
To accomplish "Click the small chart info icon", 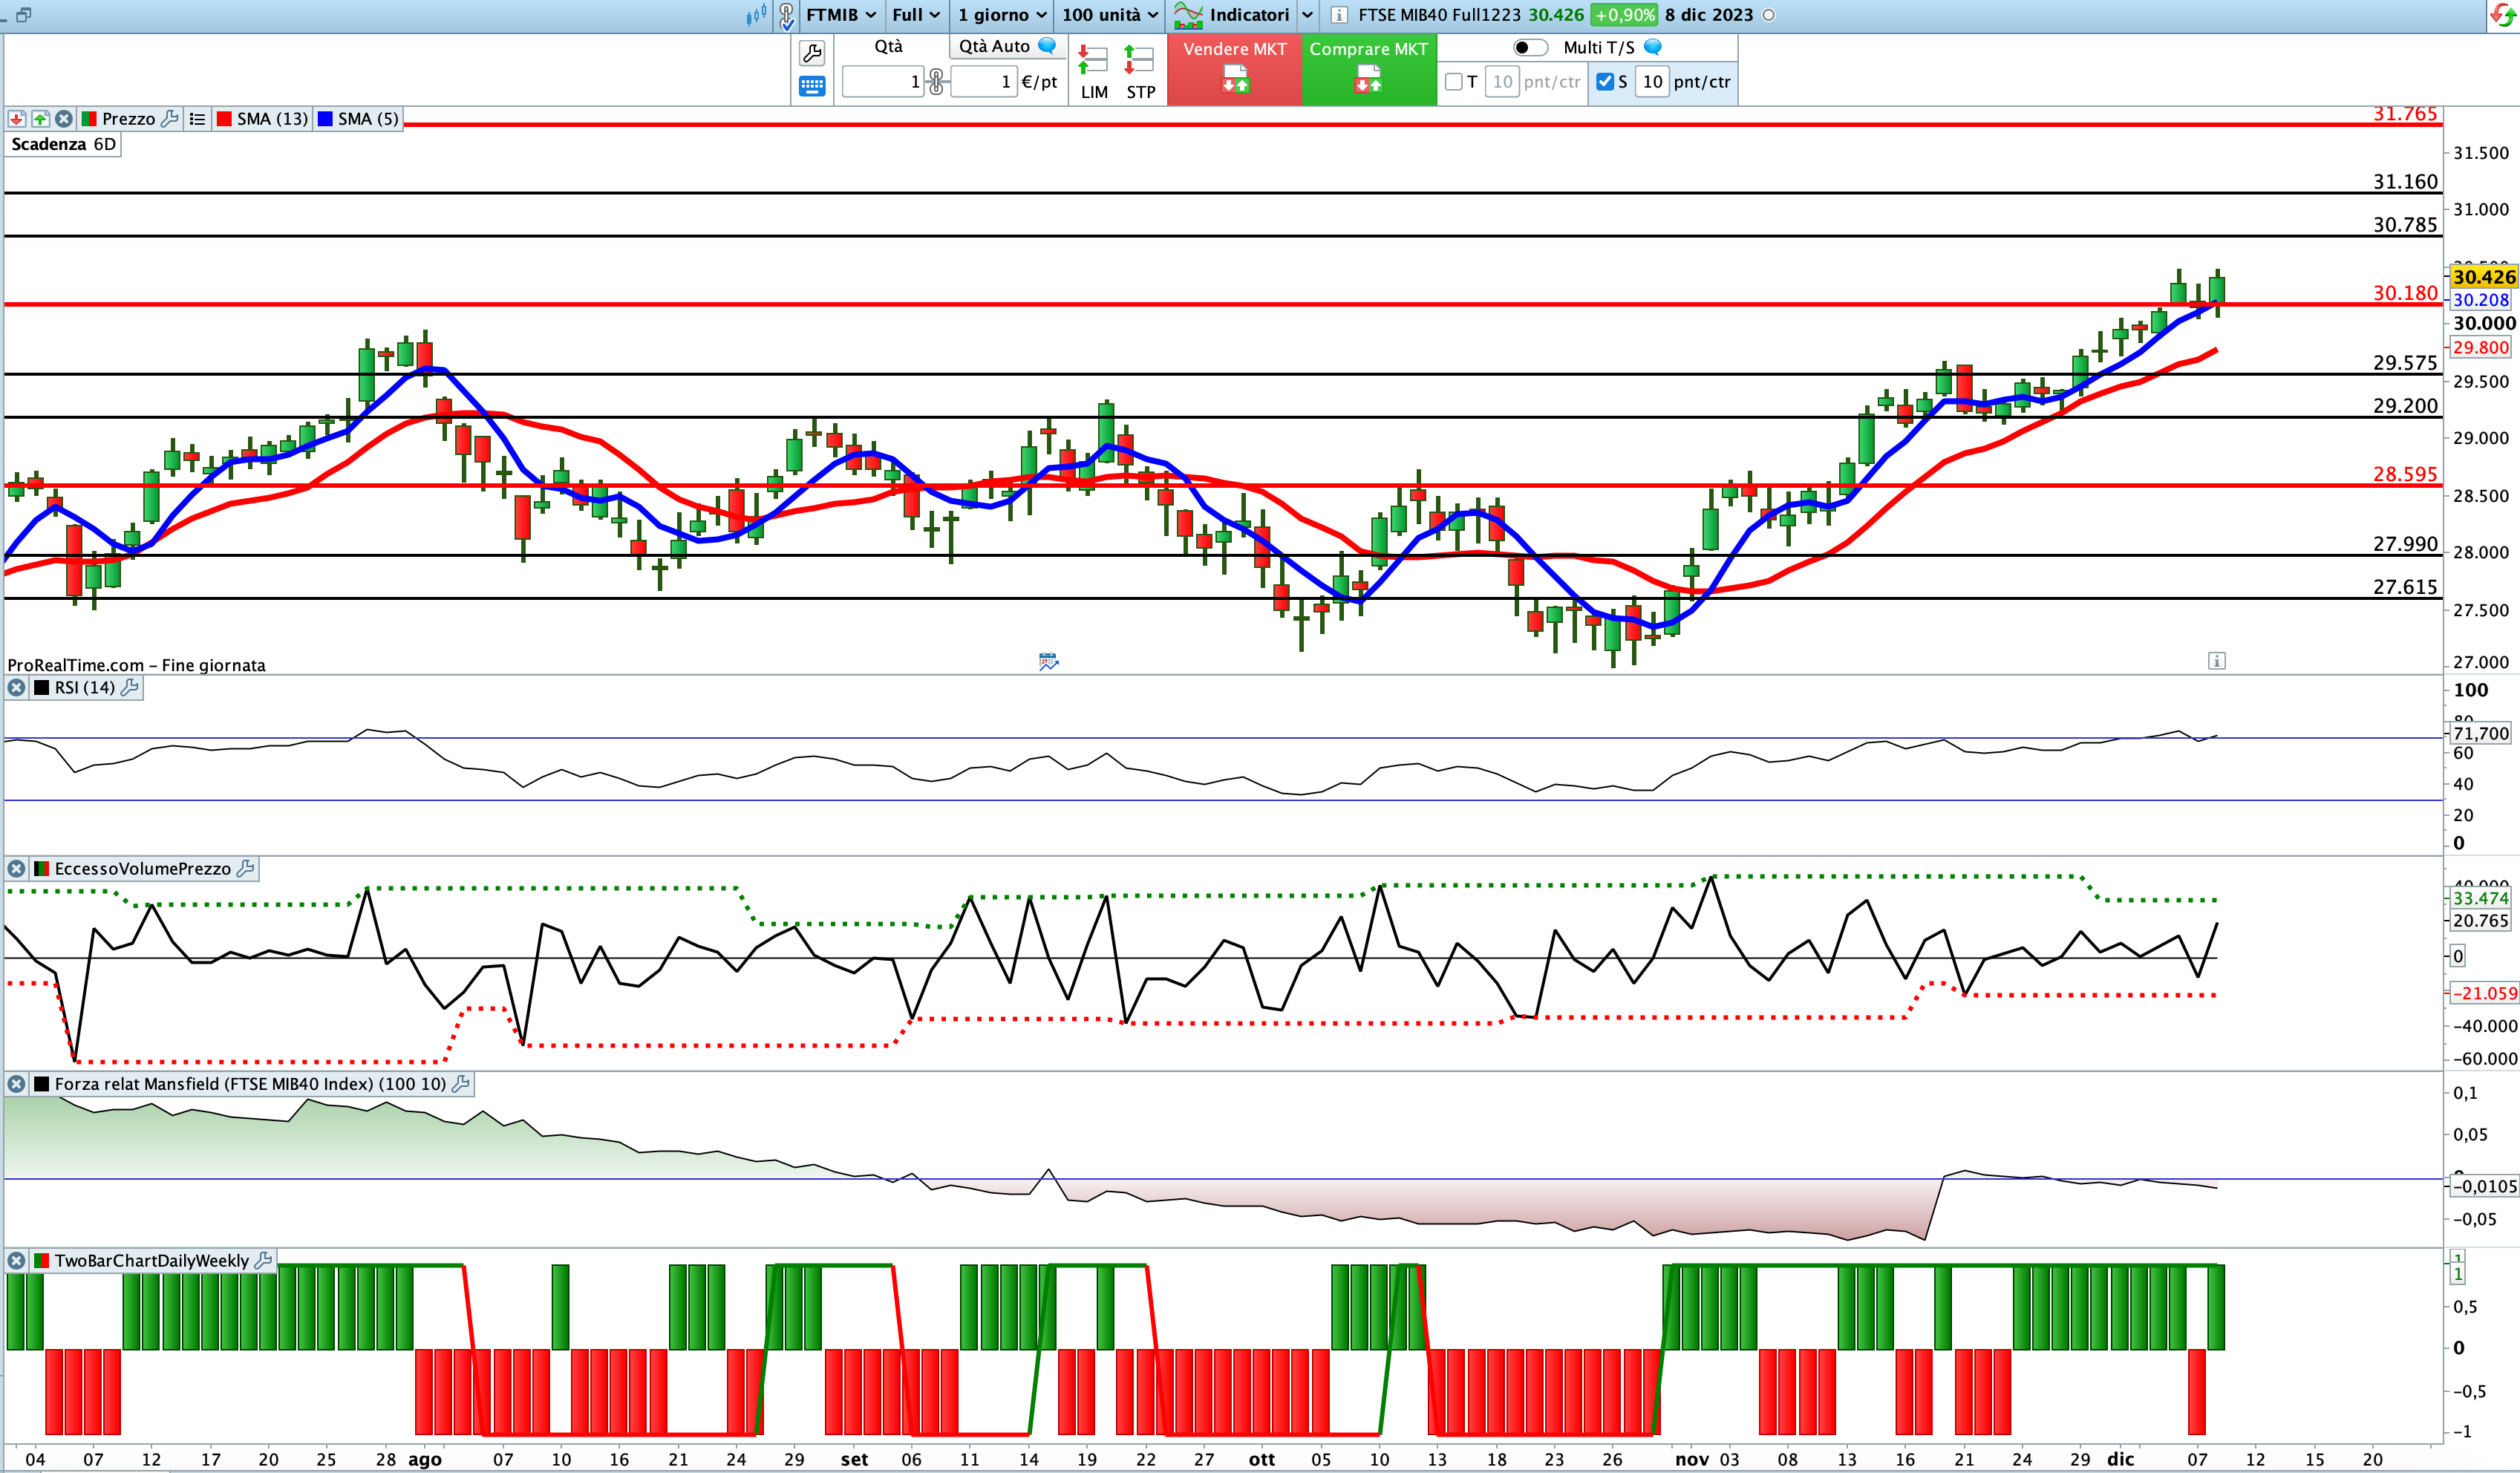I will coord(2217,661).
